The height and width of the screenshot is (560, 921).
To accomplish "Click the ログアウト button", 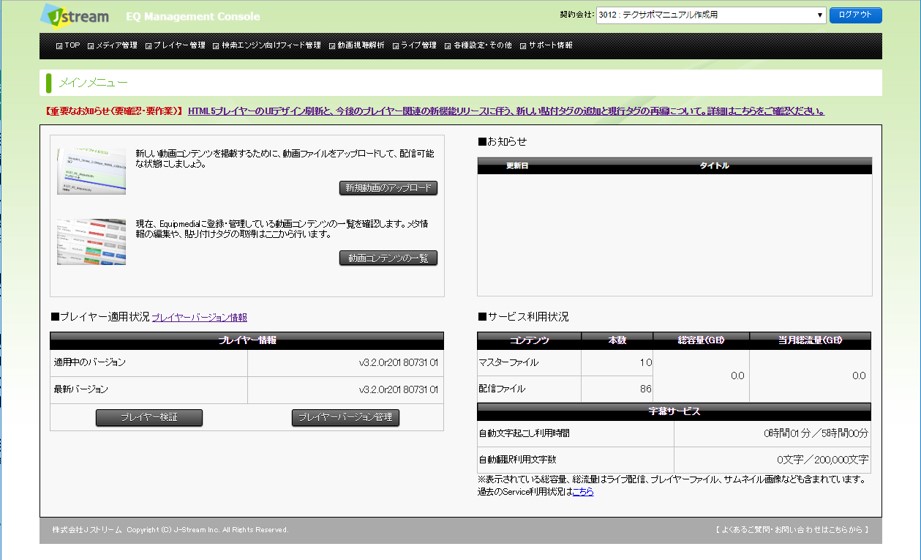I will click(x=856, y=15).
